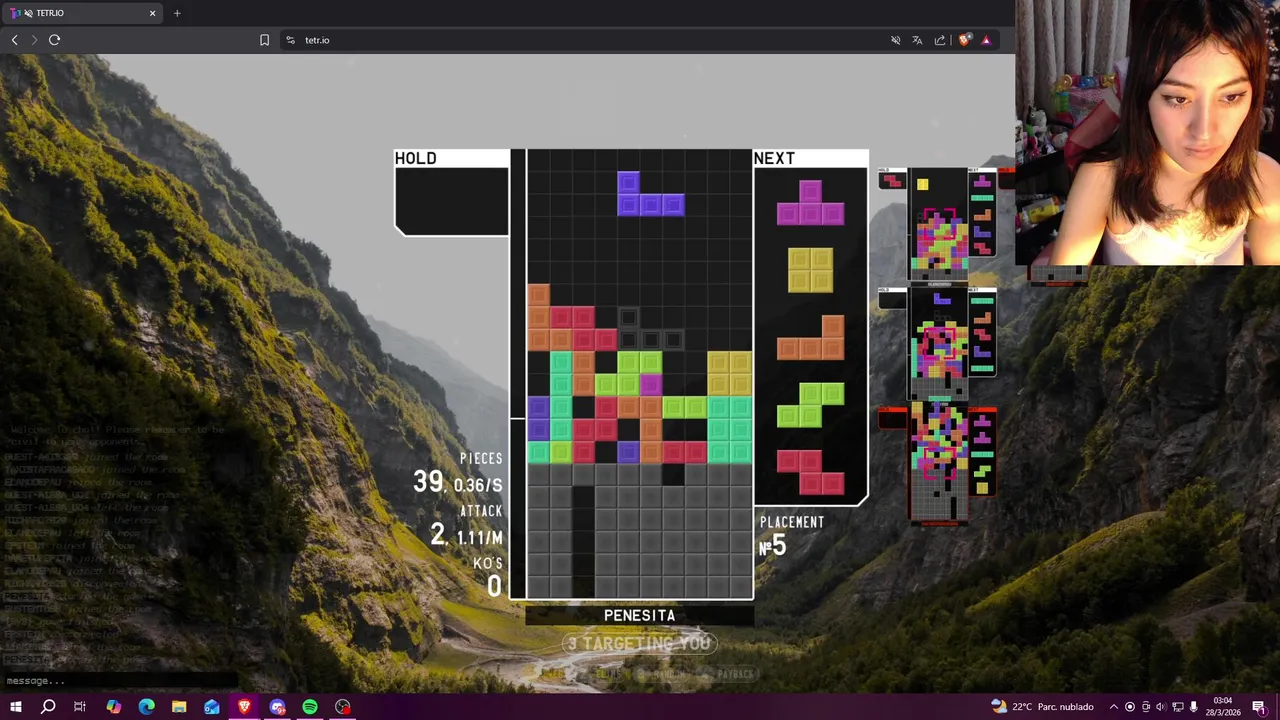Open the Mail app from the taskbar
This screenshot has height=720, width=1280.
[x=212, y=707]
